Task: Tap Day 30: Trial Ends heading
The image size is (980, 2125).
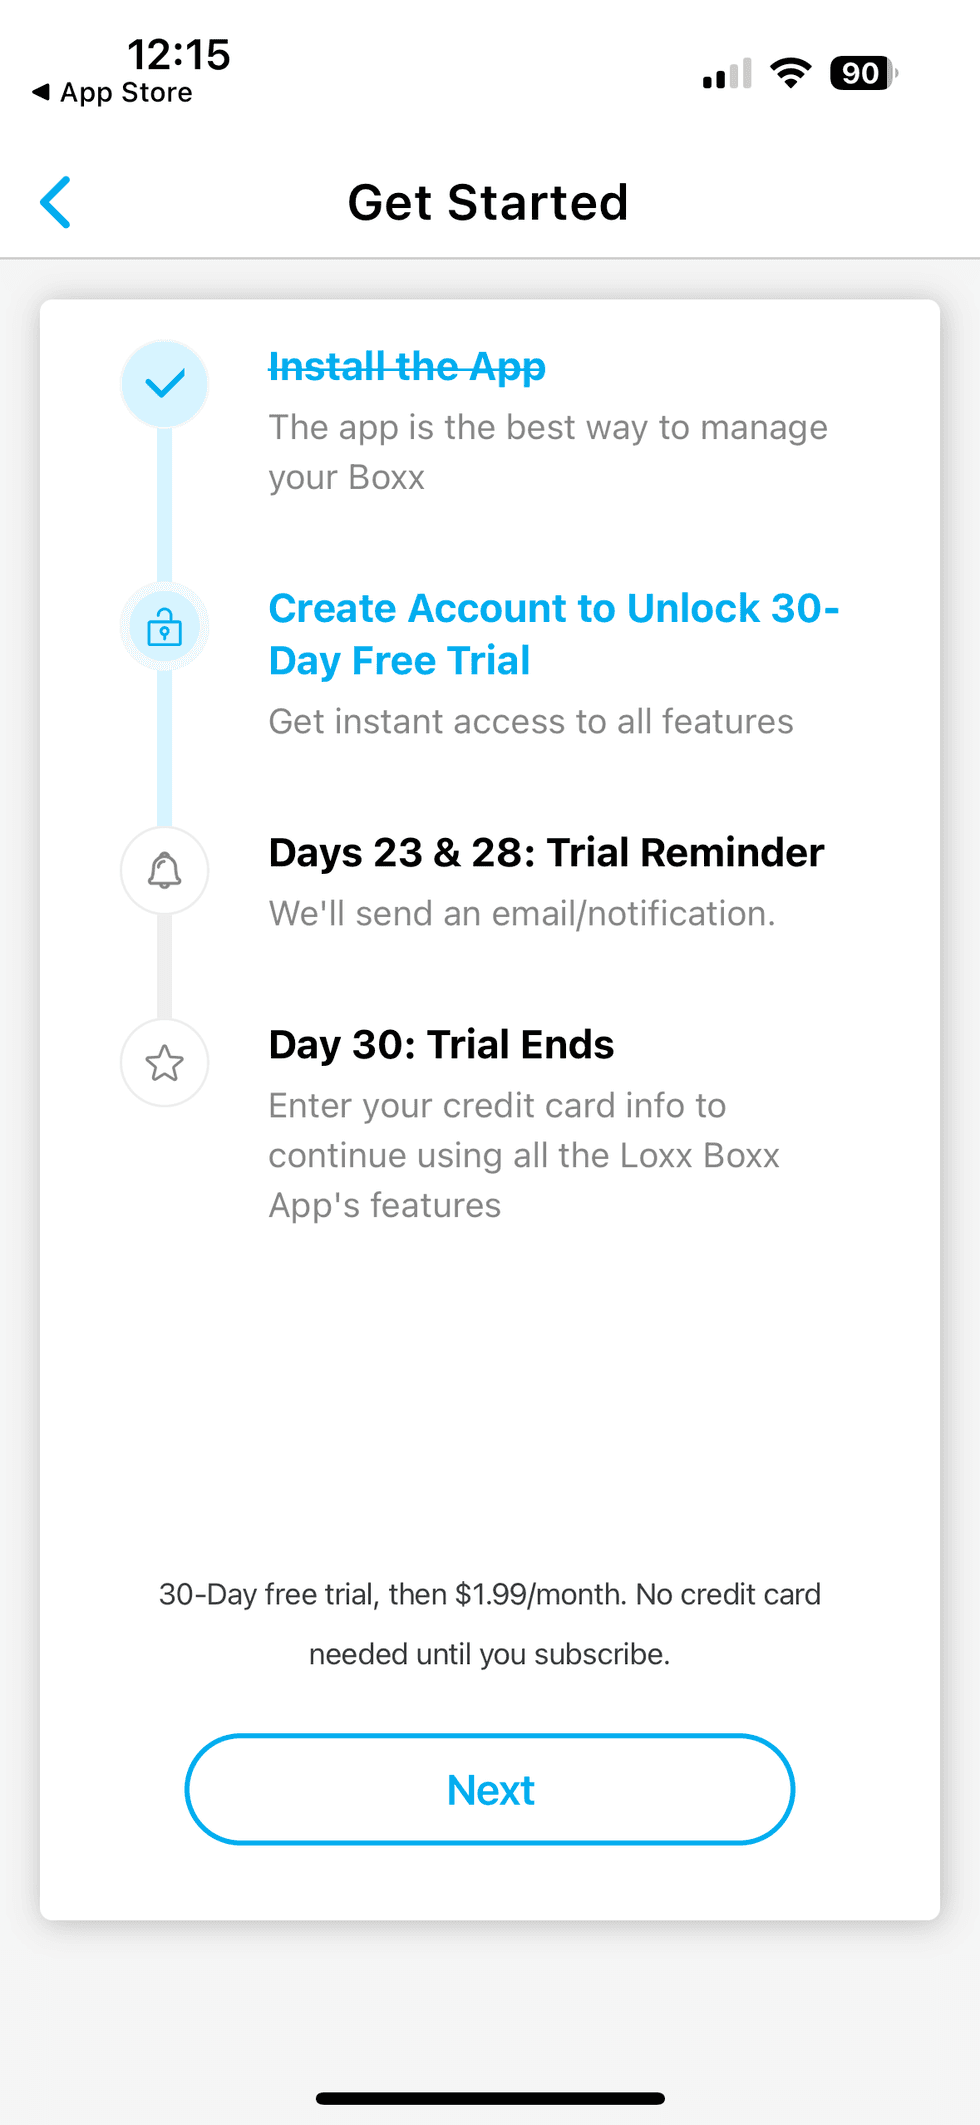Action: coord(441,1045)
